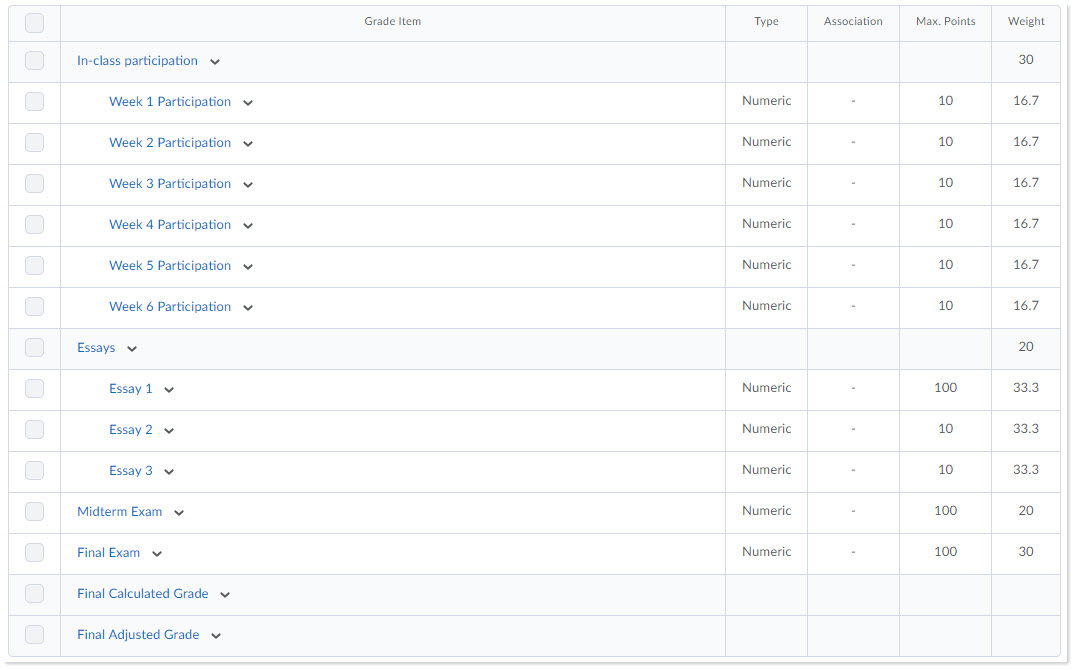Click the Essays category link
1075x670 pixels.
pyautogui.click(x=96, y=348)
